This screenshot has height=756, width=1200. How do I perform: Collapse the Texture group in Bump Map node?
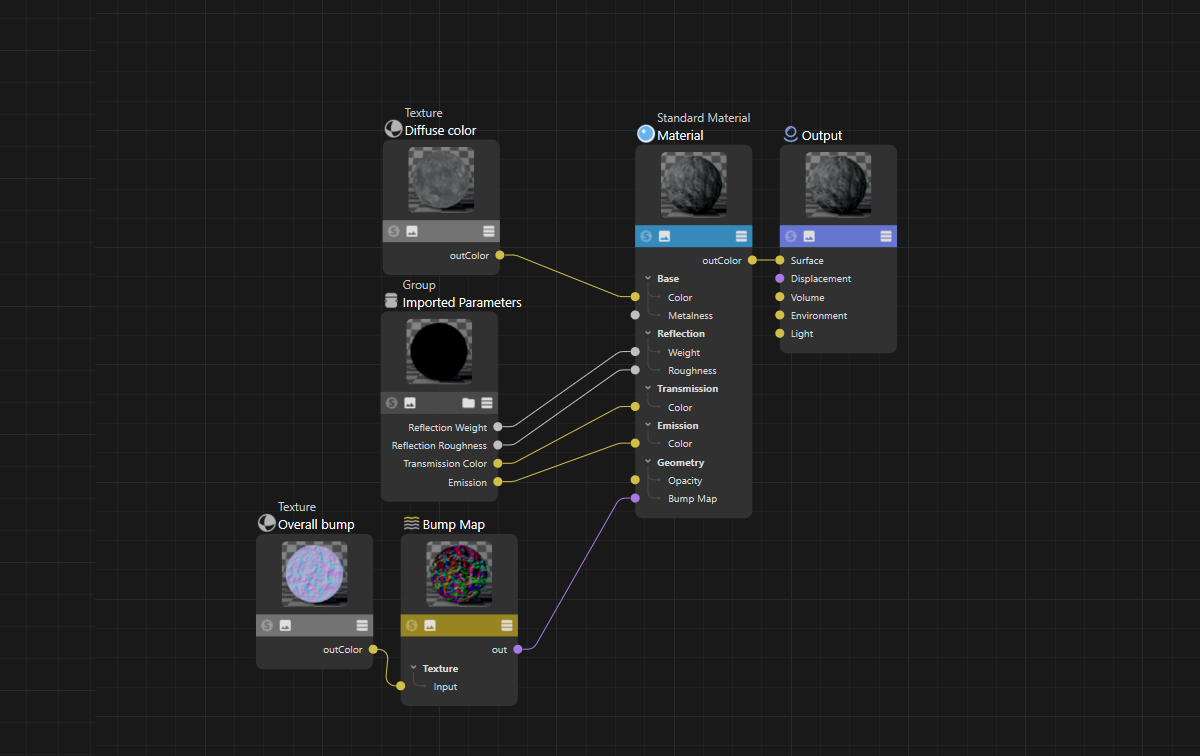pos(413,669)
